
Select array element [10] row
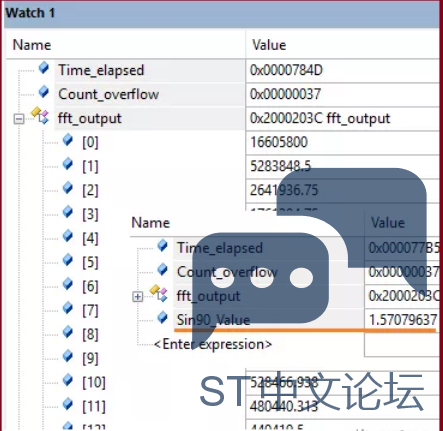94,383
